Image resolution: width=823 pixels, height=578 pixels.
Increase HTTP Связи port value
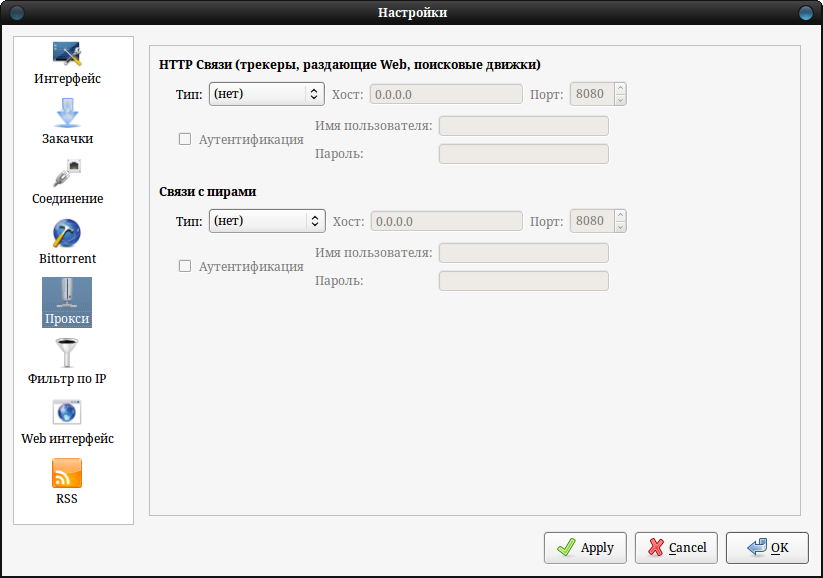pyautogui.click(x=620, y=88)
